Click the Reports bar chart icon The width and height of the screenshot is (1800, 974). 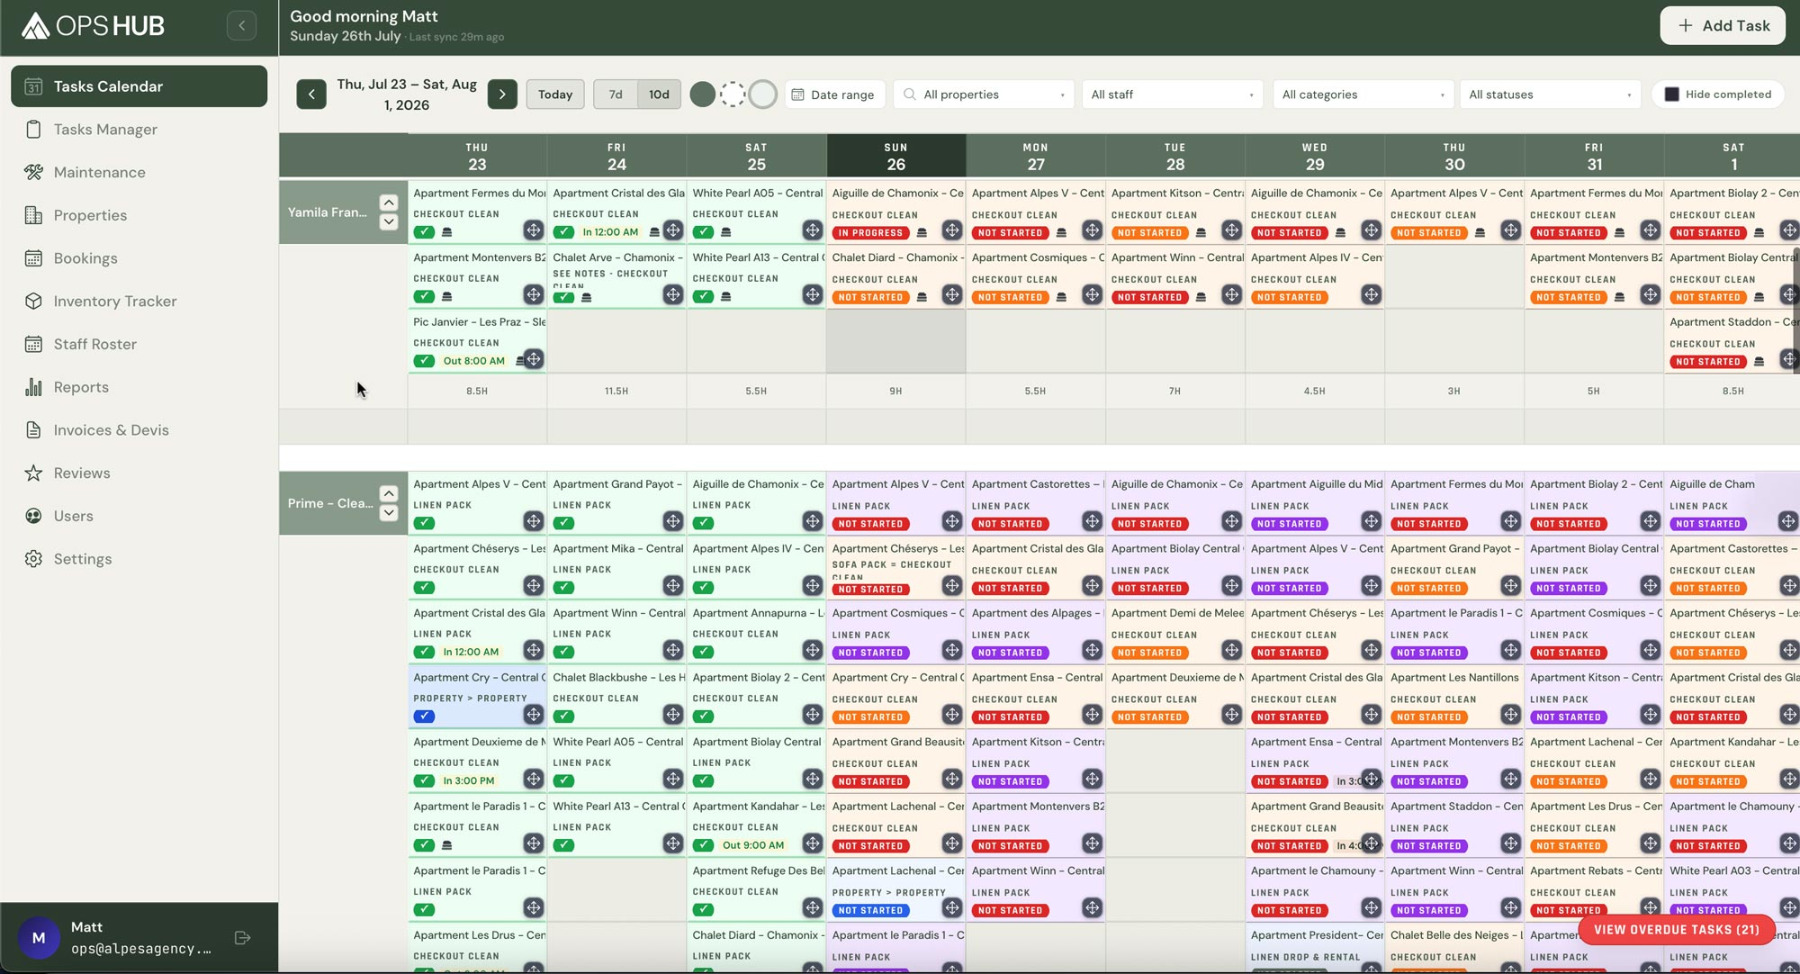[x=34, y=387]
